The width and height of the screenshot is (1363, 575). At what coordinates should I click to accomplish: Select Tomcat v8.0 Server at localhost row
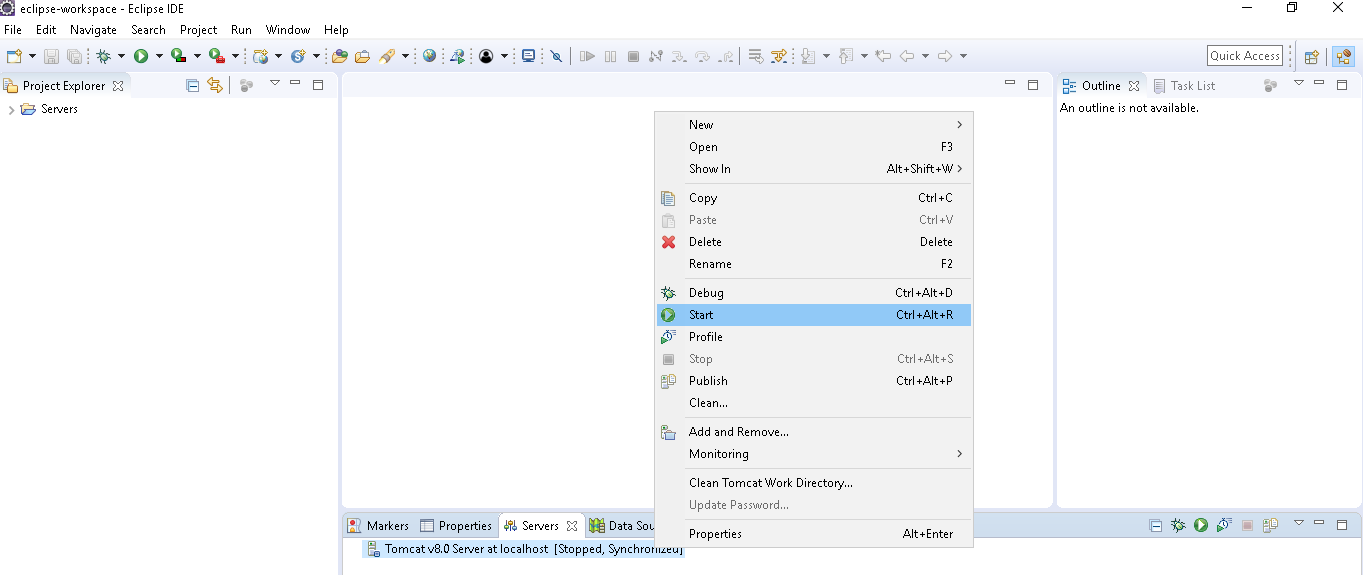point(524,550)
